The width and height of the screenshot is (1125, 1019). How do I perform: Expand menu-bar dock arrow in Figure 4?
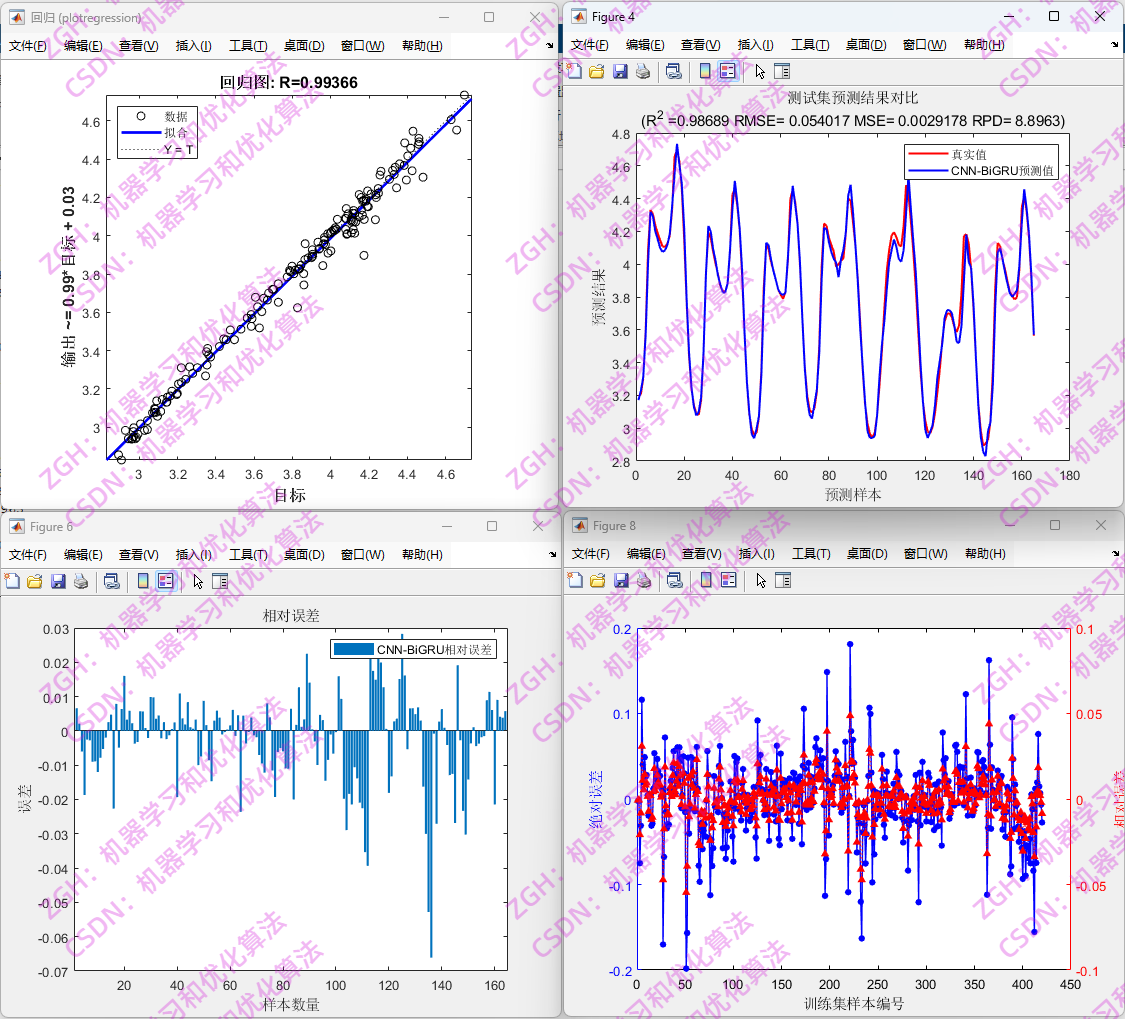tap(1114, 44)
